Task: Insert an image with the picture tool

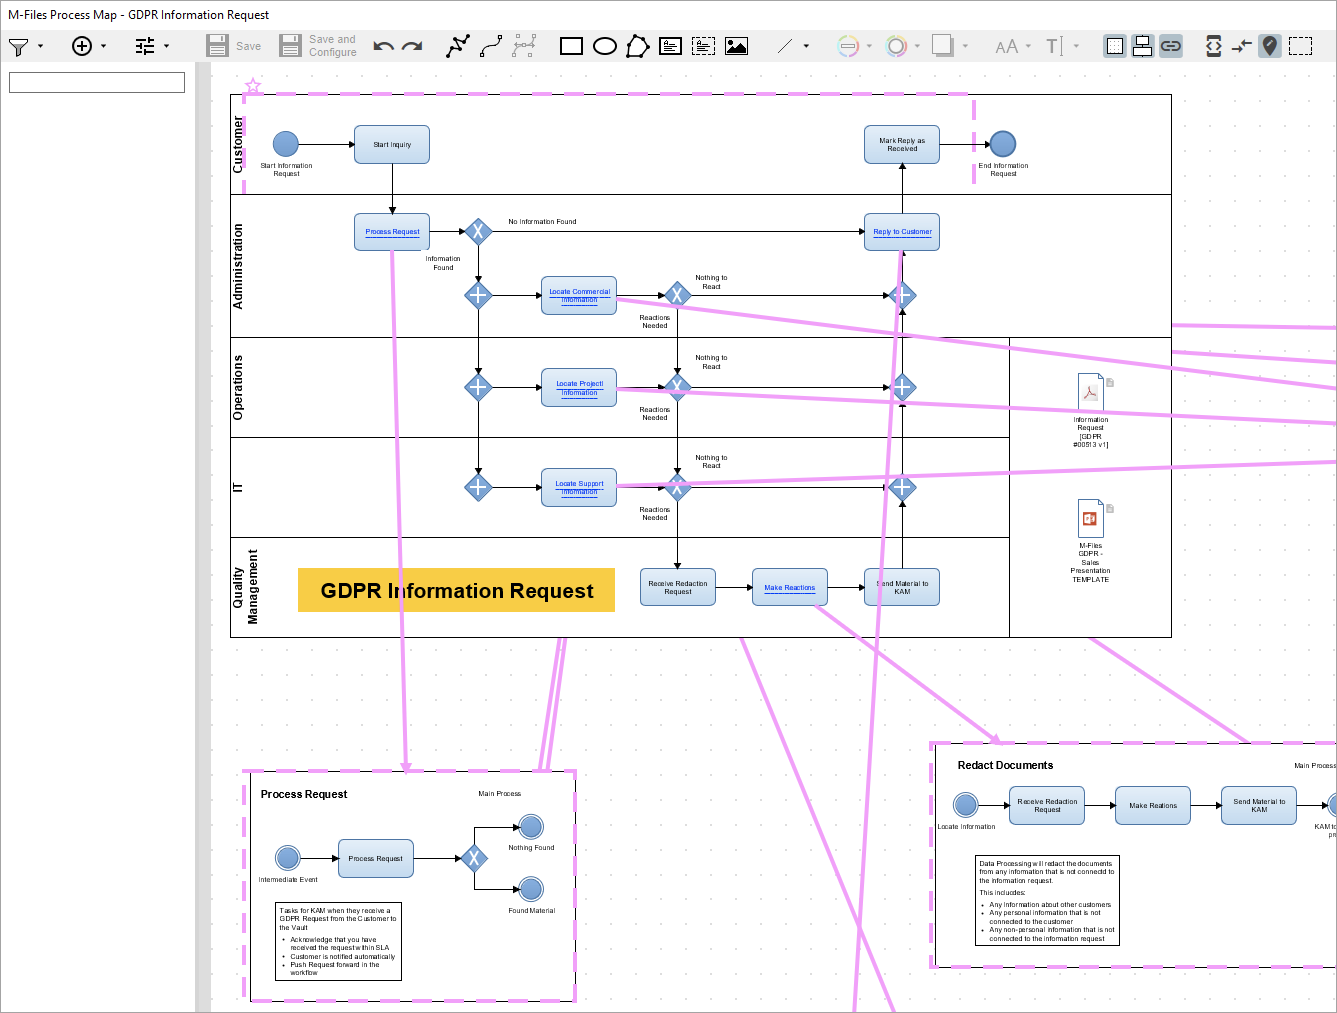Action: (736, 46)
